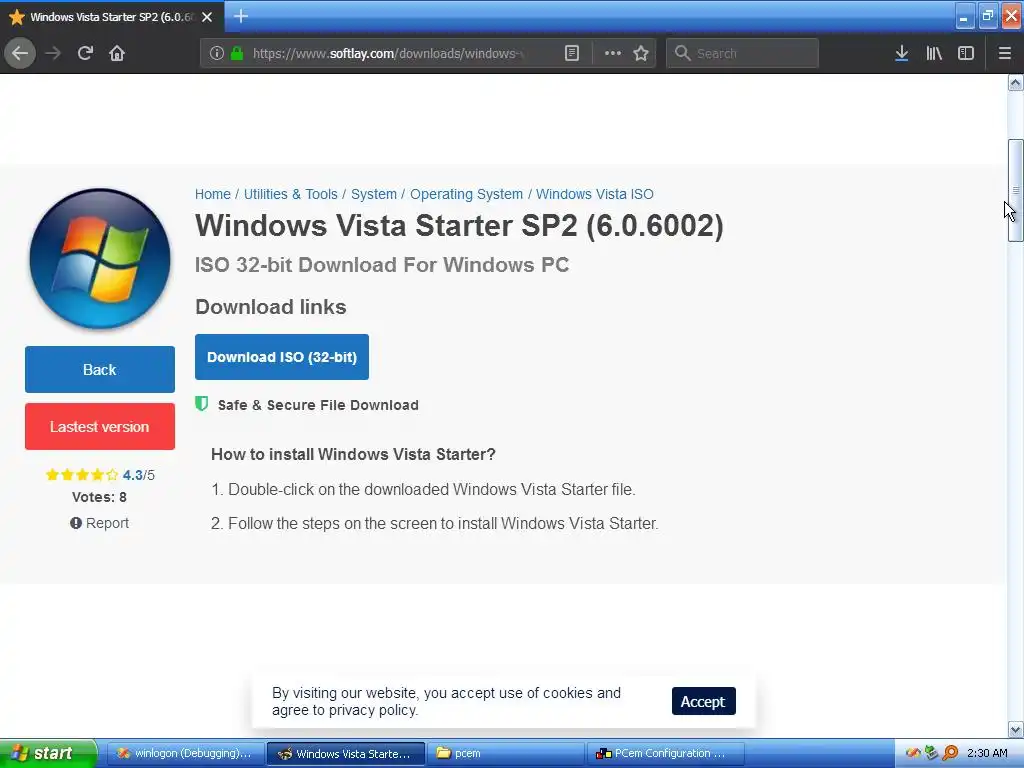1024x768 pixels.
Task: Click Download ISO (32-bit) button
Action: 281,357
